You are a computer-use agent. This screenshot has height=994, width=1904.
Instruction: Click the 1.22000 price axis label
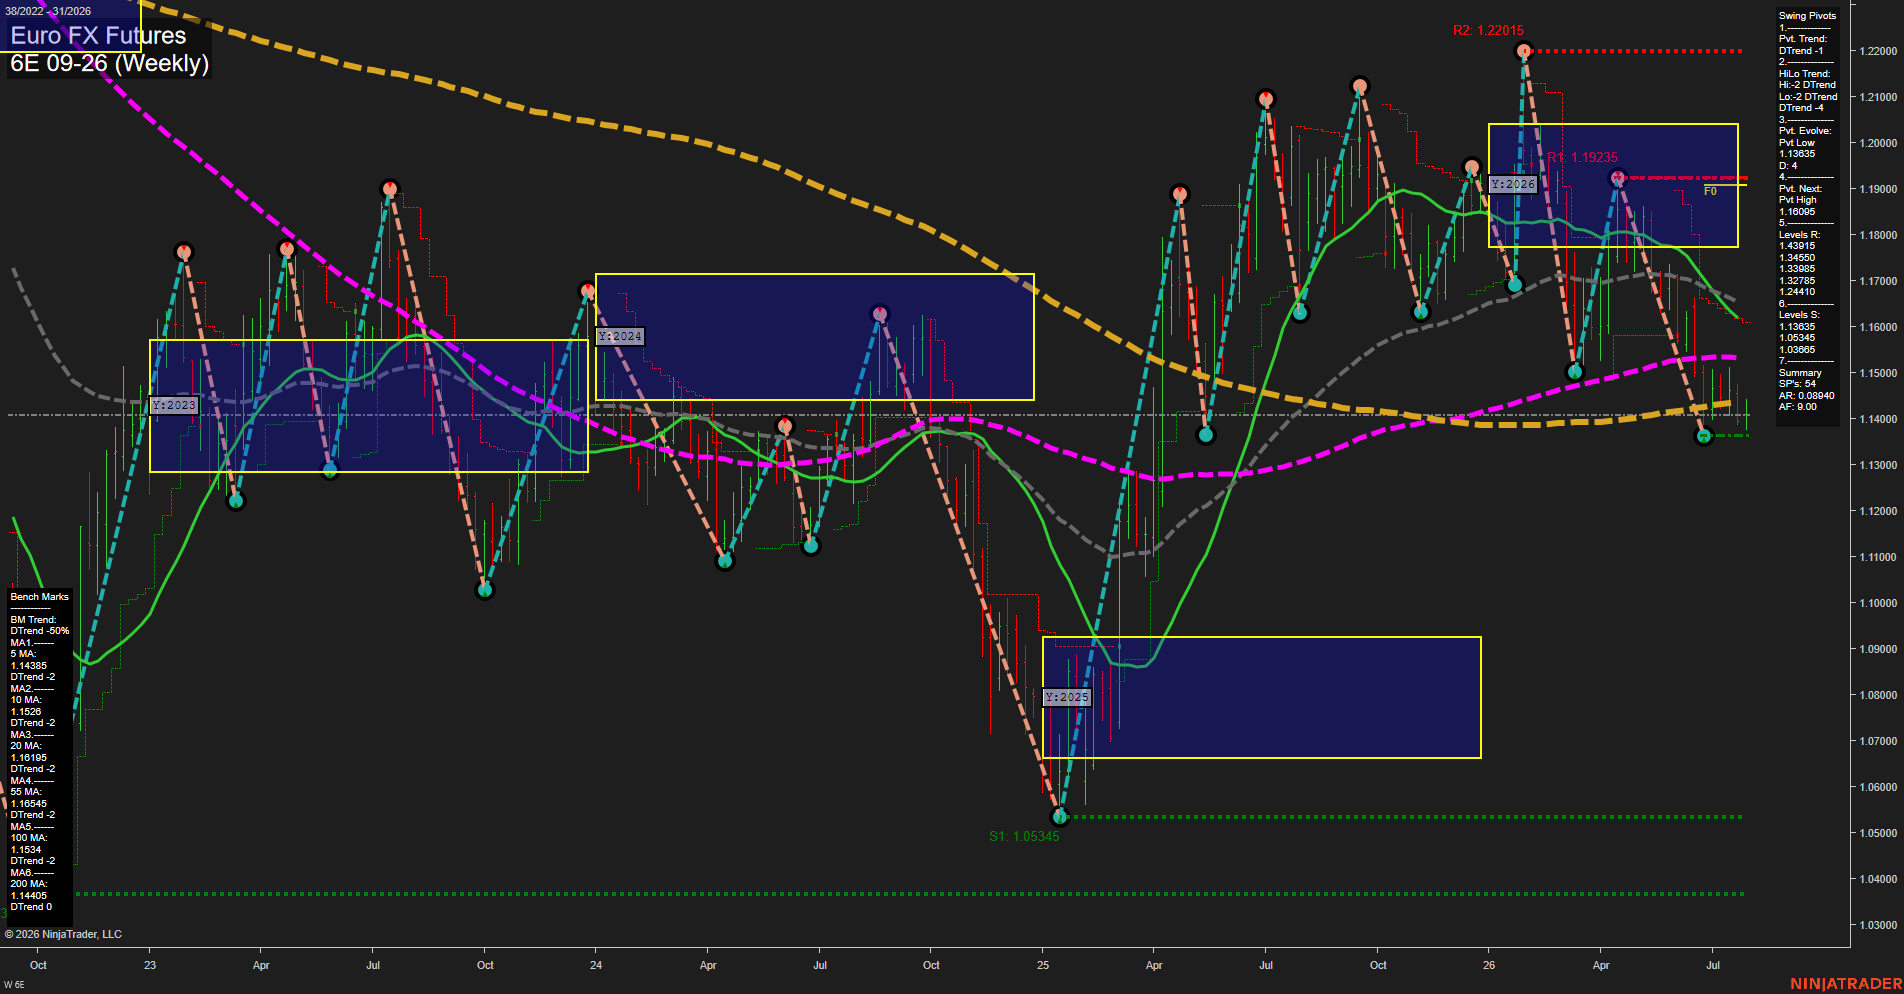(x=1878, y=51)
